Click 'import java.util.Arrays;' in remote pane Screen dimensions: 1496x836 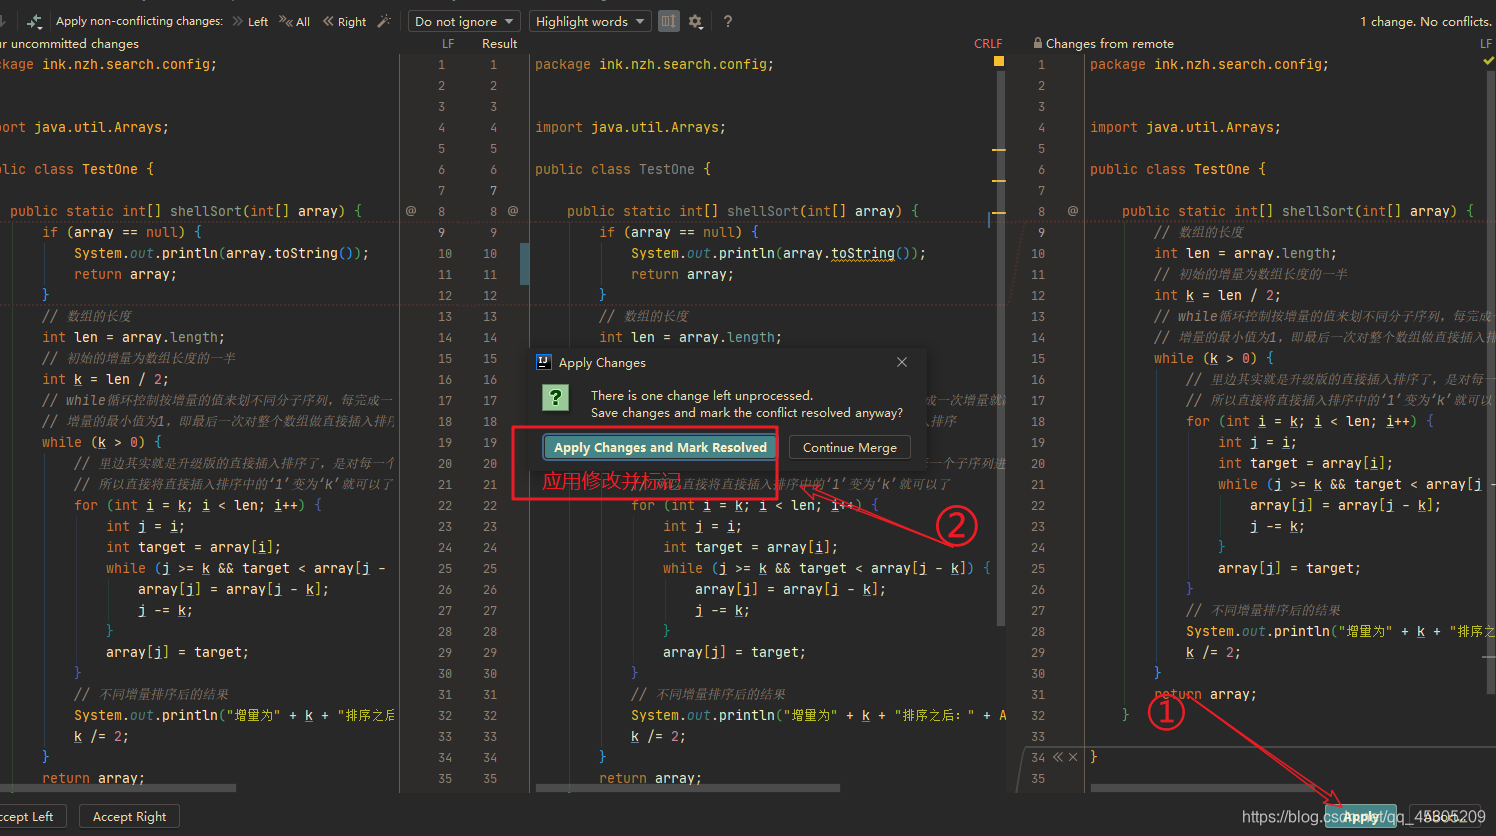[1185, 127]
